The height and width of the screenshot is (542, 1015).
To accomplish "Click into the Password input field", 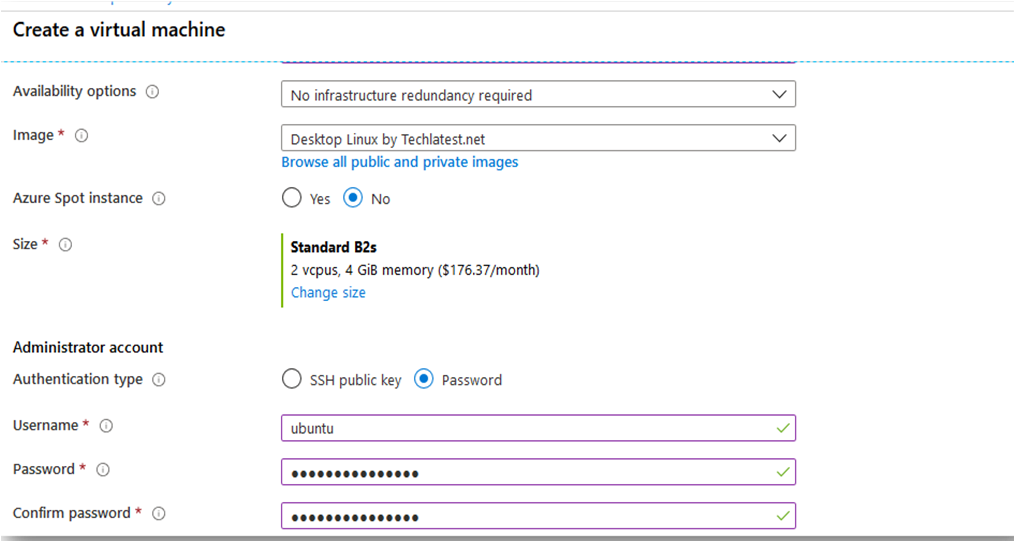I will 539,472.
